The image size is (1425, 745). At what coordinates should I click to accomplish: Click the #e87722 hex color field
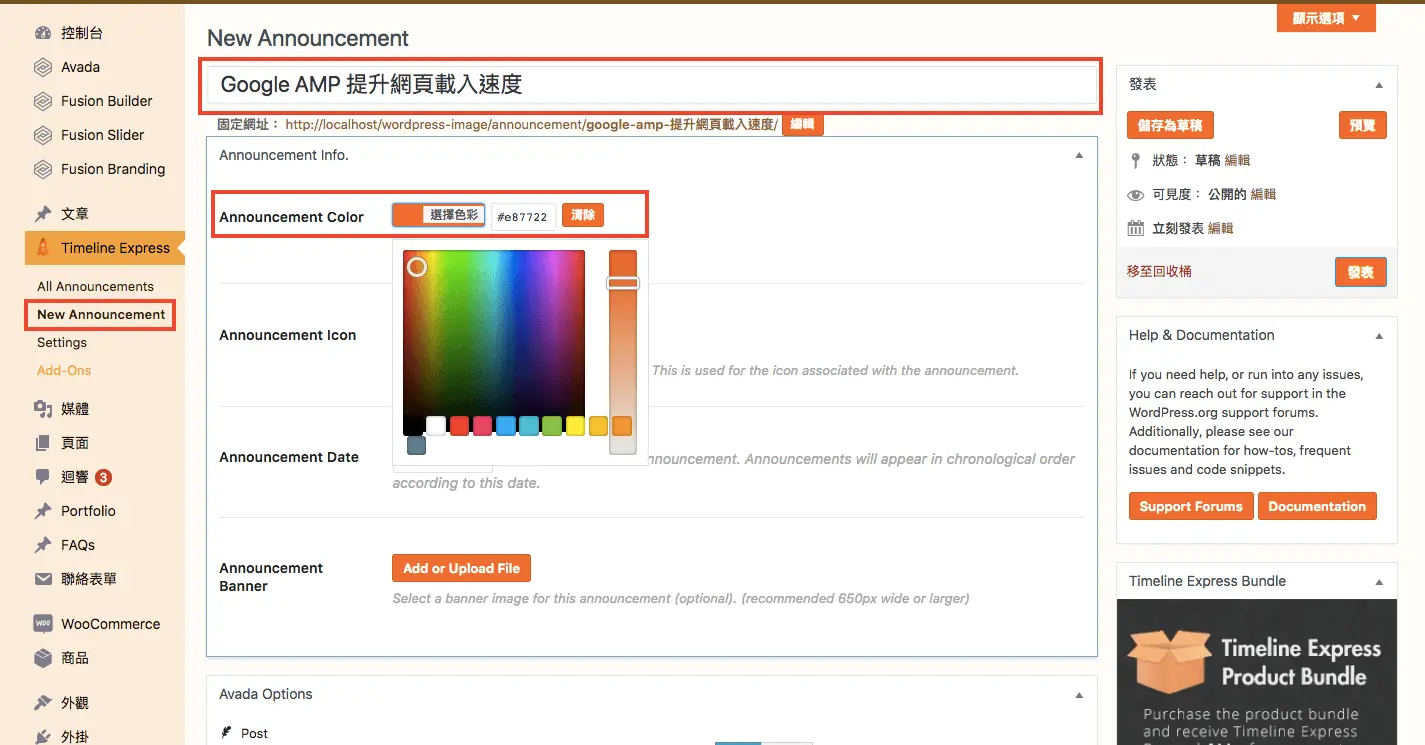click(524, 216)
